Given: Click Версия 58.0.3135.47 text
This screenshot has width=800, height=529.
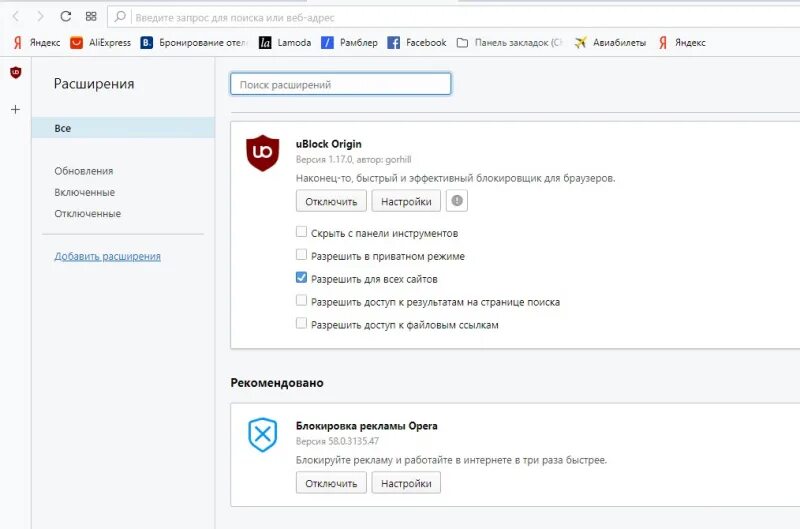Looking at the screenshot, I should [x=337, y=441].
